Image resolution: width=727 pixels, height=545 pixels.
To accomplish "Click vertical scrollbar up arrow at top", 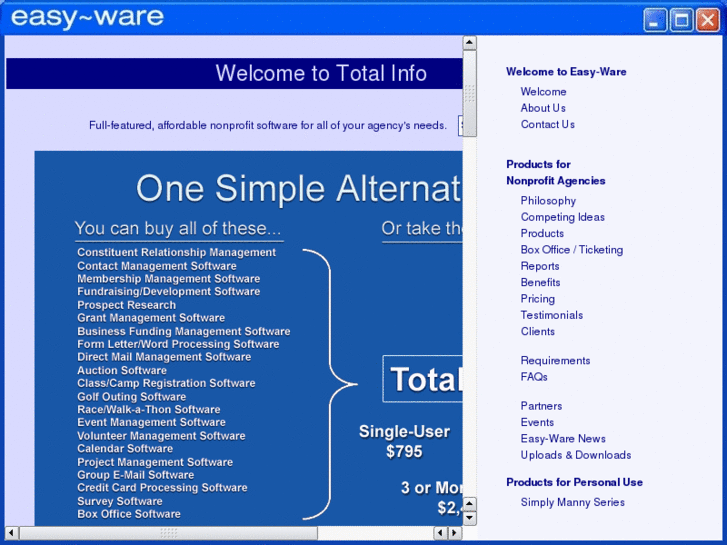I will pyautogui.click(x=470, y=43).
